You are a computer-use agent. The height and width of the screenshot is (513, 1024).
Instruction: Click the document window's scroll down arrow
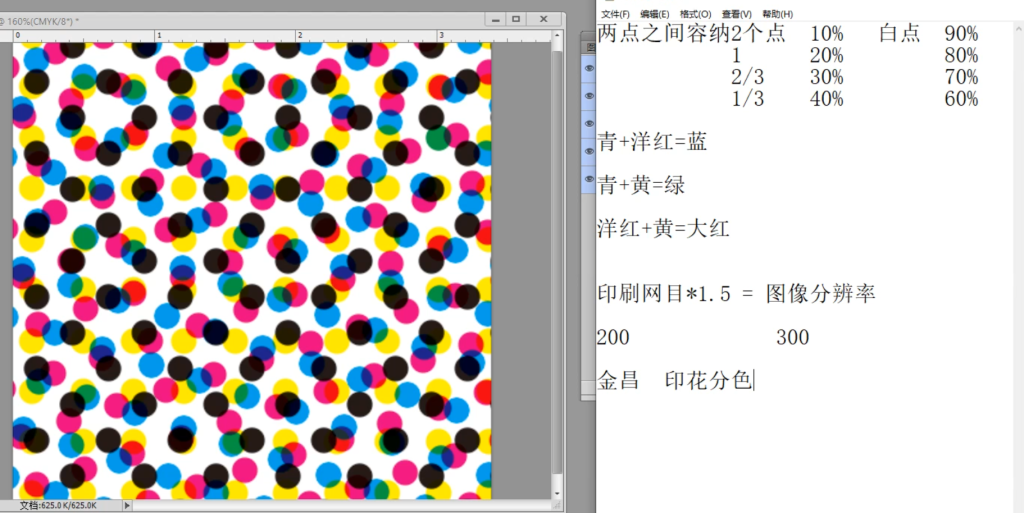coord(557,493)
